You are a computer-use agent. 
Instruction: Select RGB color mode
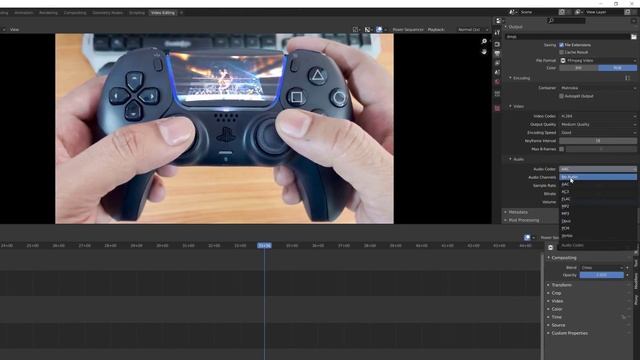point(617,68)
